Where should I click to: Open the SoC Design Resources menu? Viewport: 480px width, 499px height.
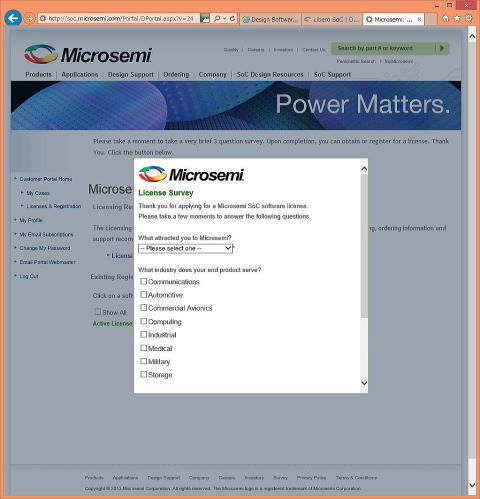(270, 74)
